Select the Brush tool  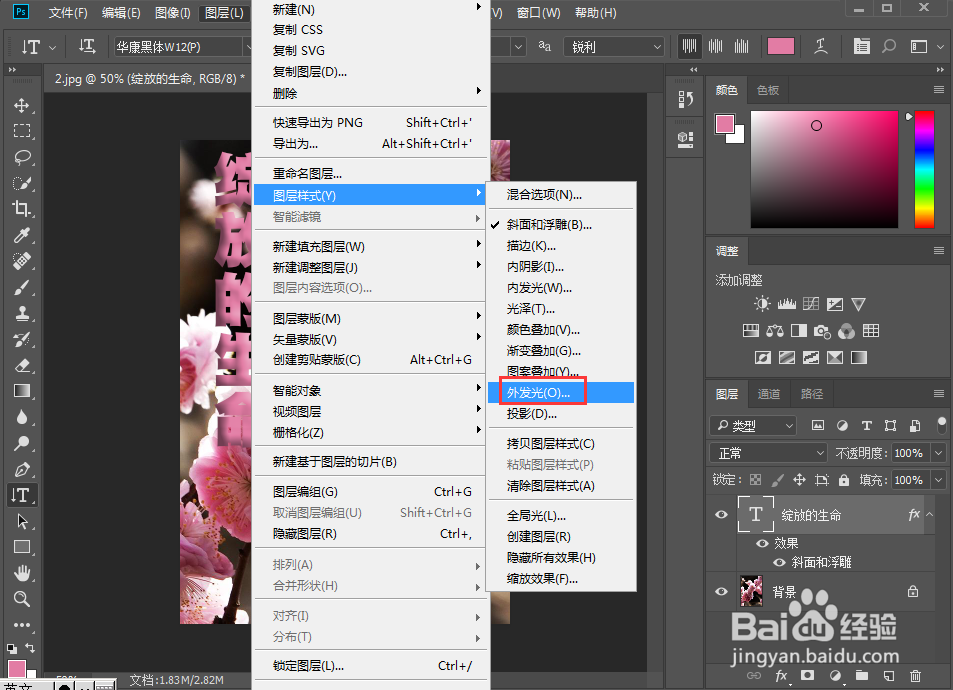pos(22,288)
